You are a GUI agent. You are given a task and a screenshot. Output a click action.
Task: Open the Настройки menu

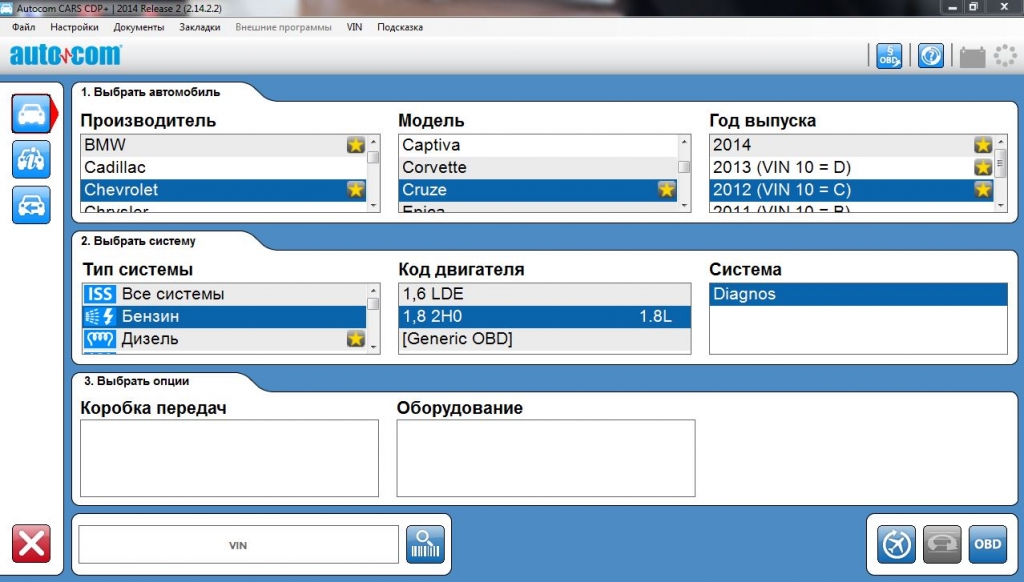tap(74, 27)
